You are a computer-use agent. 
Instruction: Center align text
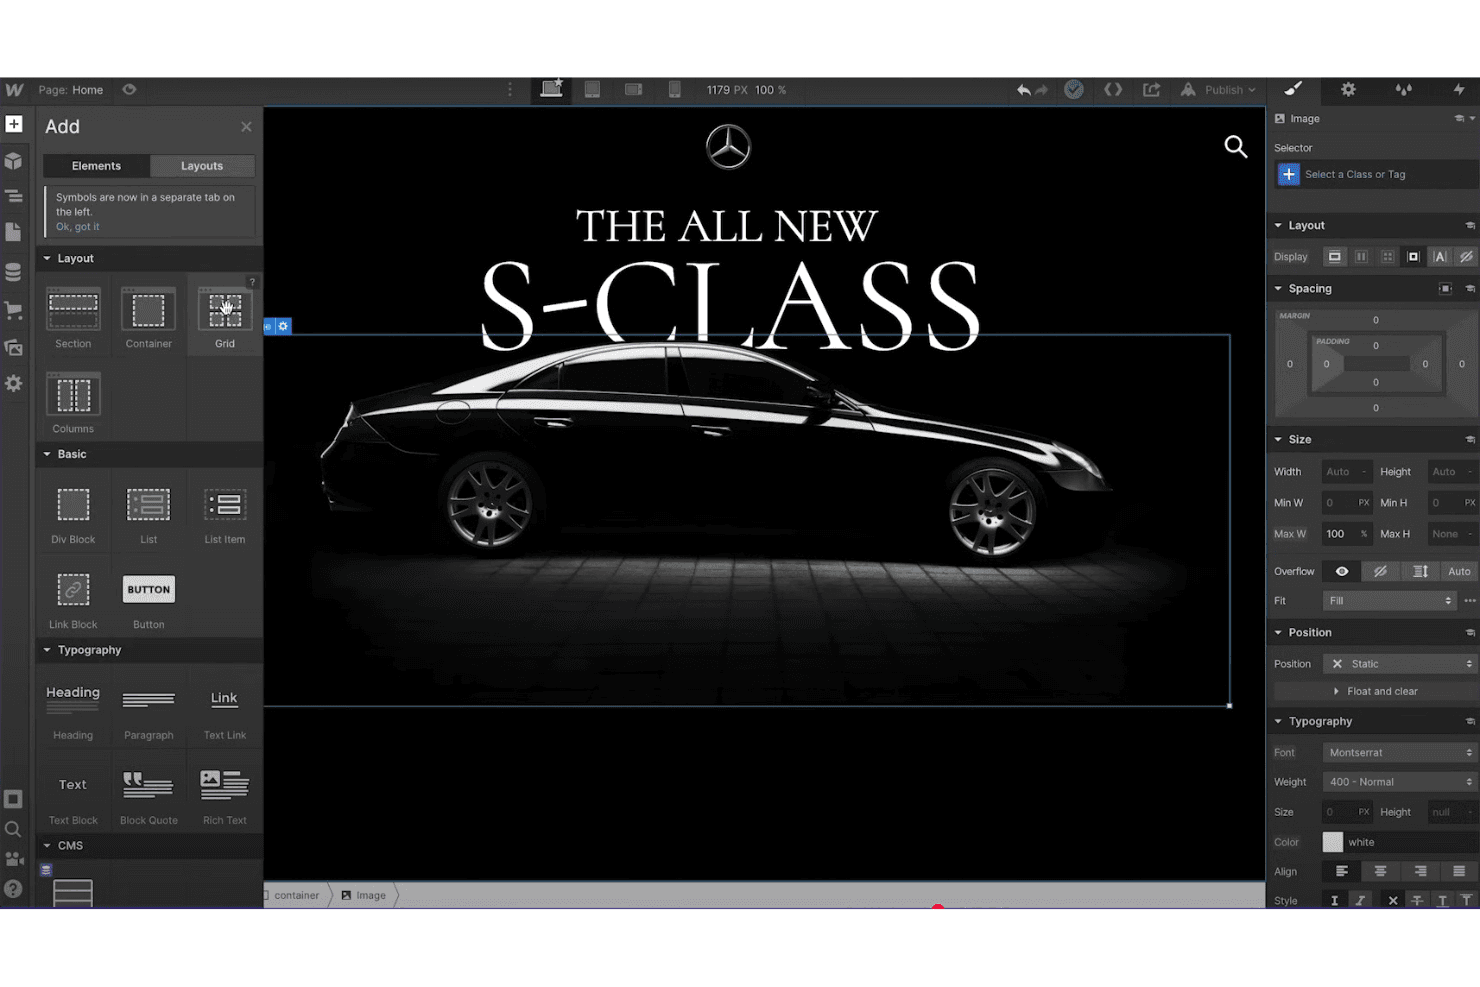[1380, 871]
